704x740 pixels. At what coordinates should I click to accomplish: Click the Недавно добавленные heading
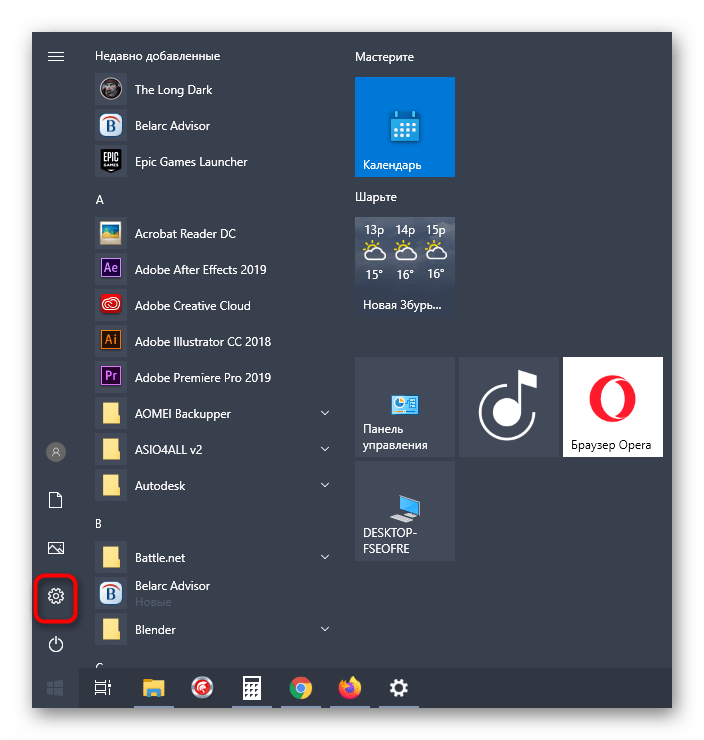pos(158,56)
